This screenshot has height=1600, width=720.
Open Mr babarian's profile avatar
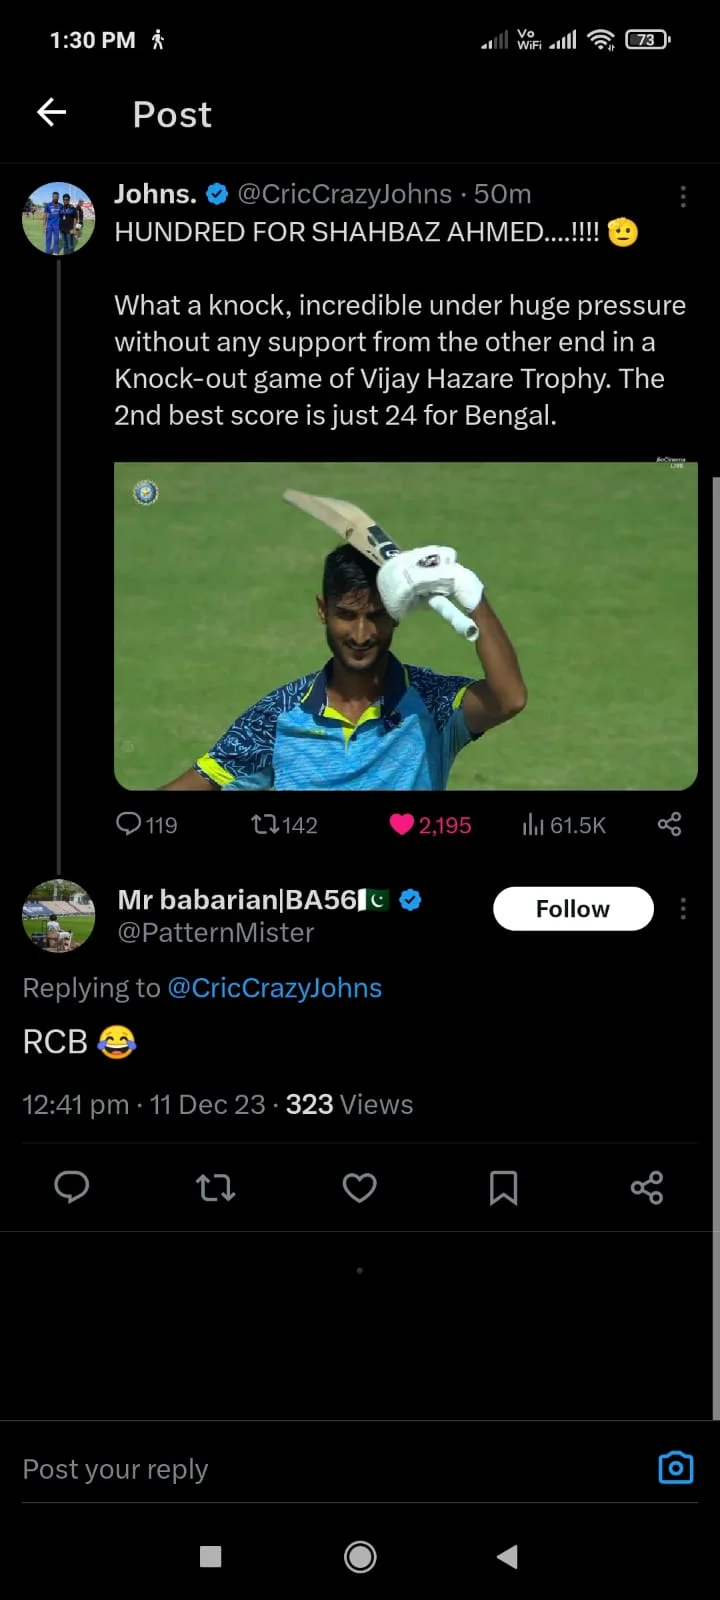(x=59, y=915)
